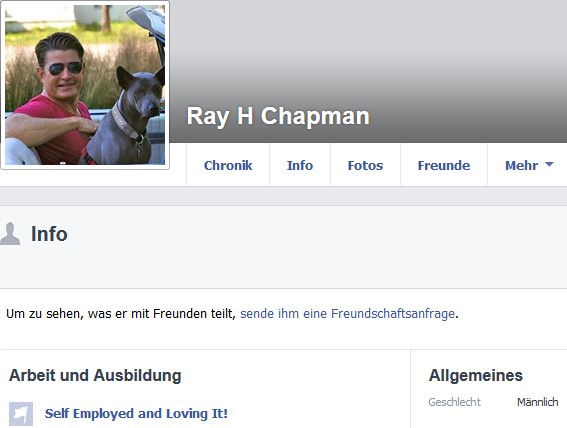Go to the Freunde tab

(x=444, y=165)
